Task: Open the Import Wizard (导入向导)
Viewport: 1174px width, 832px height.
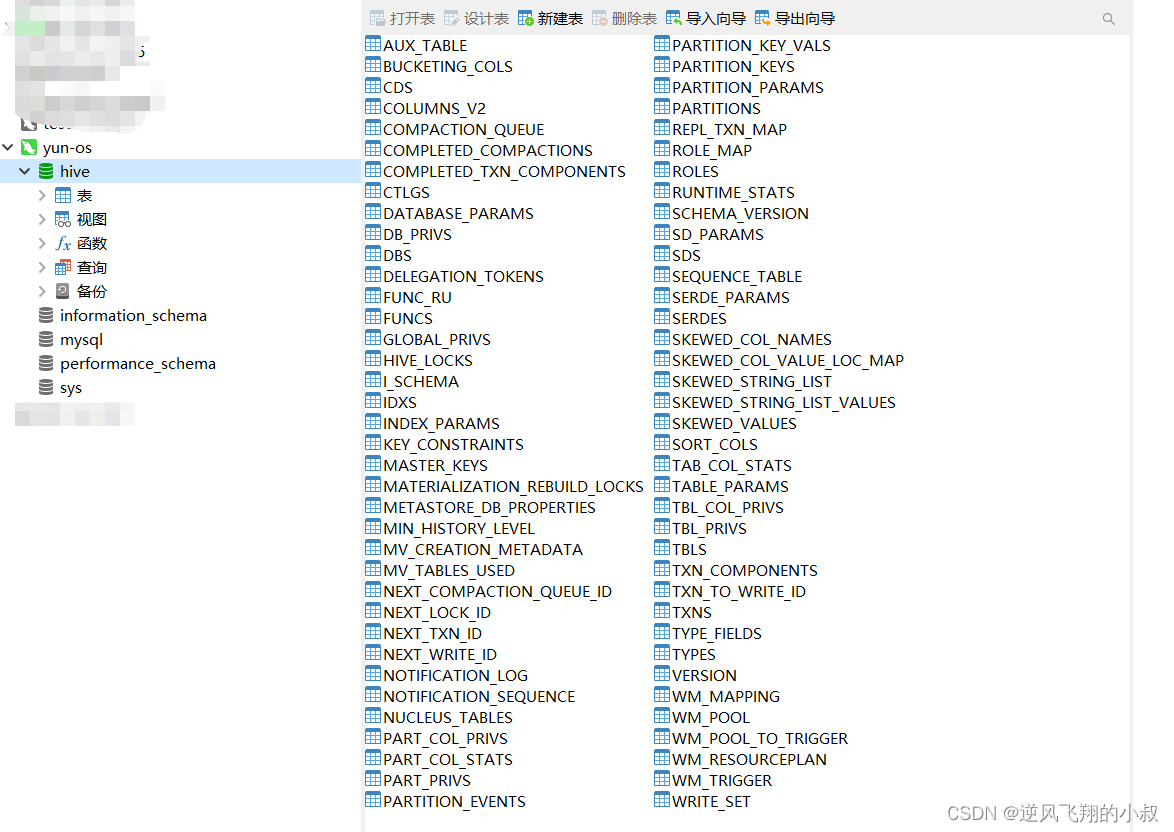Action: point(706,19)
